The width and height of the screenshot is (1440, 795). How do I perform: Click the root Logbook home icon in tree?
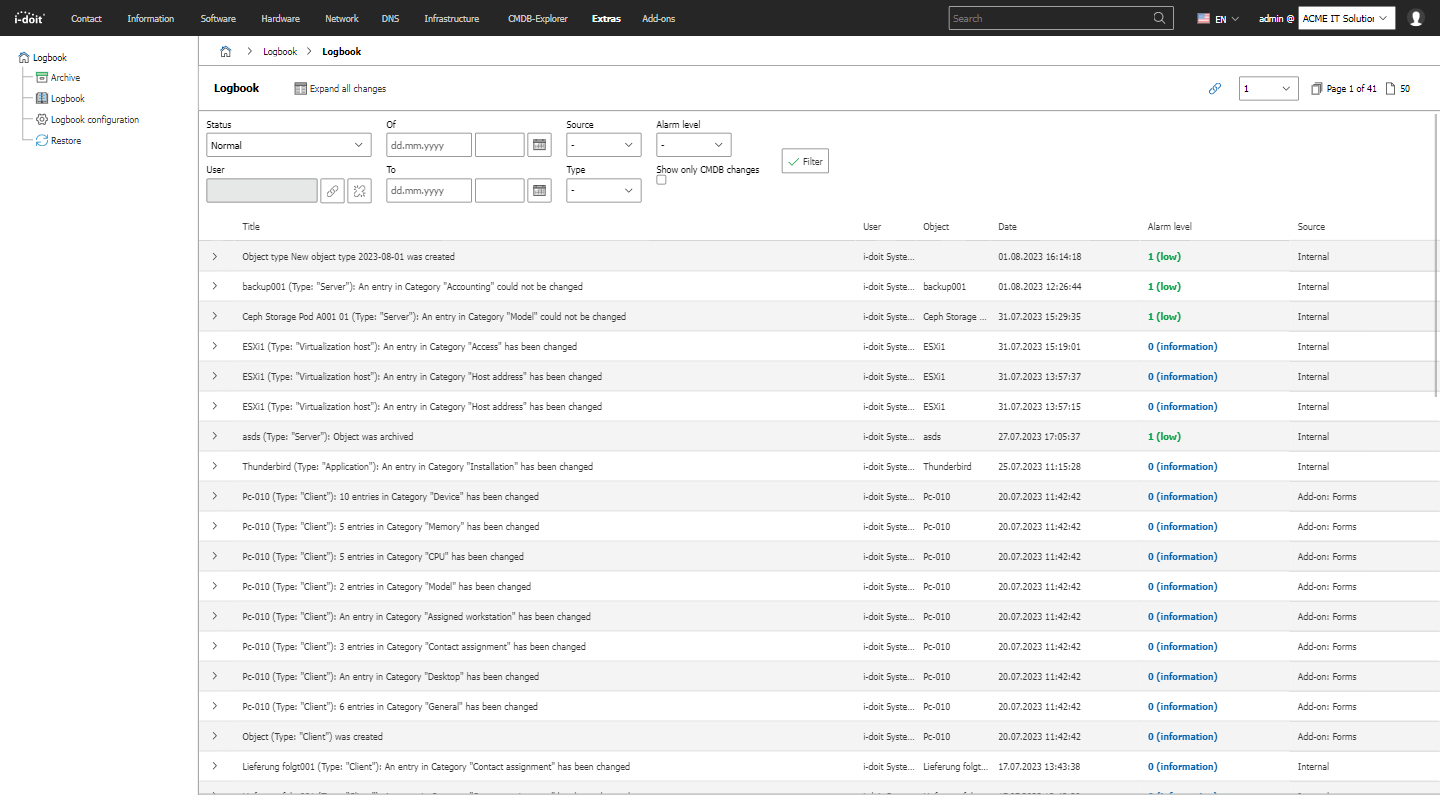(24, 58)
